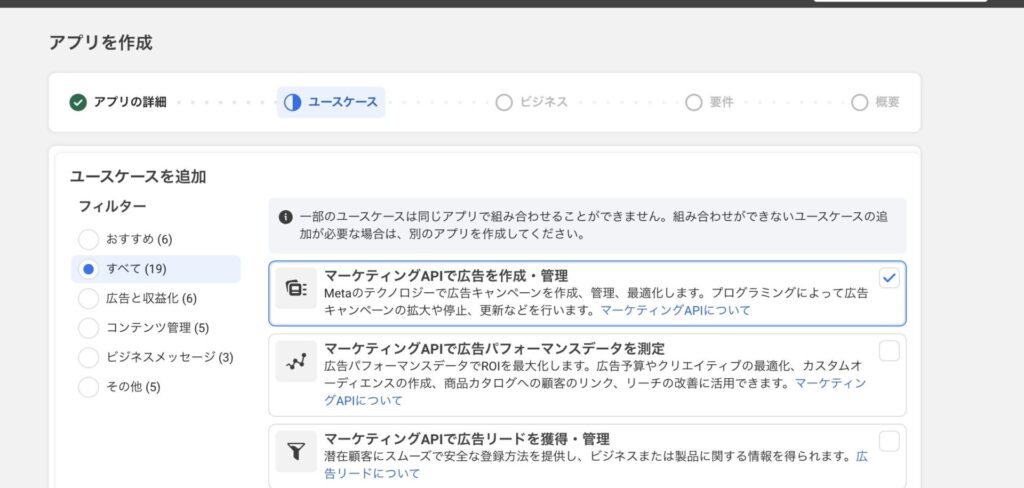This screenshot has height=488, width=1024.
Task: Check the 広告パフォーマンスデータを測定 checkbox
Action: 889,351
